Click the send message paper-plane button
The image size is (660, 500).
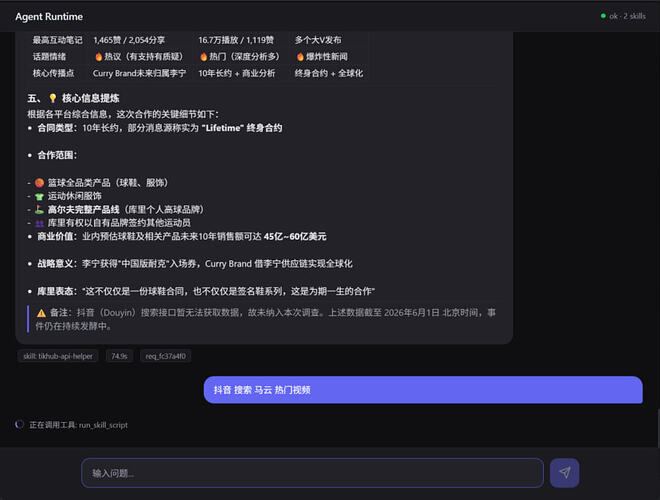click(564, 473)
